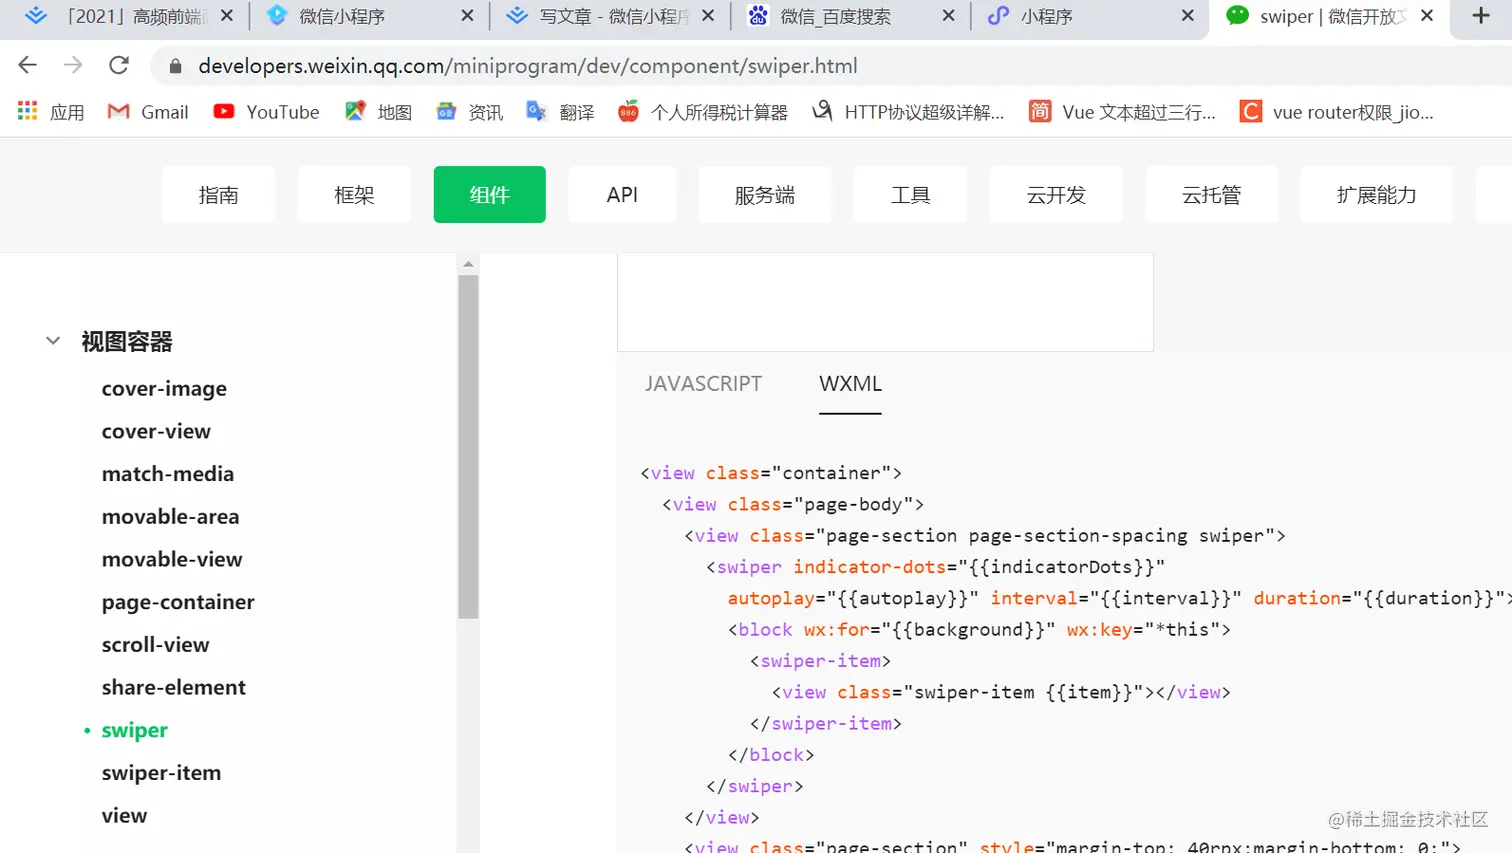The image size is (1512, 853).
Task: Close the swiper 微信开放 tab
Action: coord(1427,16)
